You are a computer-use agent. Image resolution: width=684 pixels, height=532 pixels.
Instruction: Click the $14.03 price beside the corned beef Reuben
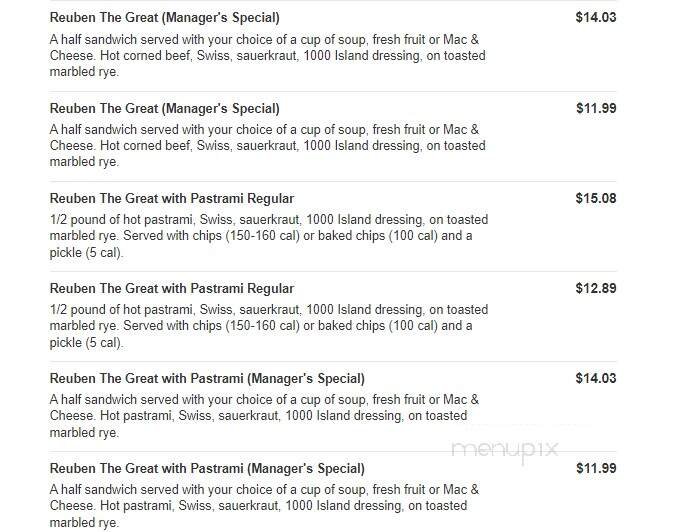coord(595,18)
